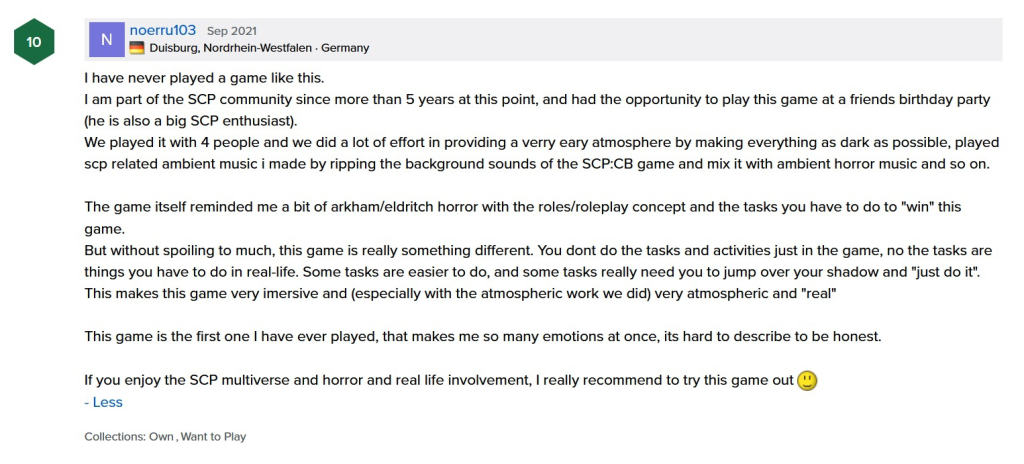
Task: Collapse the review with the Less link
Action: click(104, 402)
